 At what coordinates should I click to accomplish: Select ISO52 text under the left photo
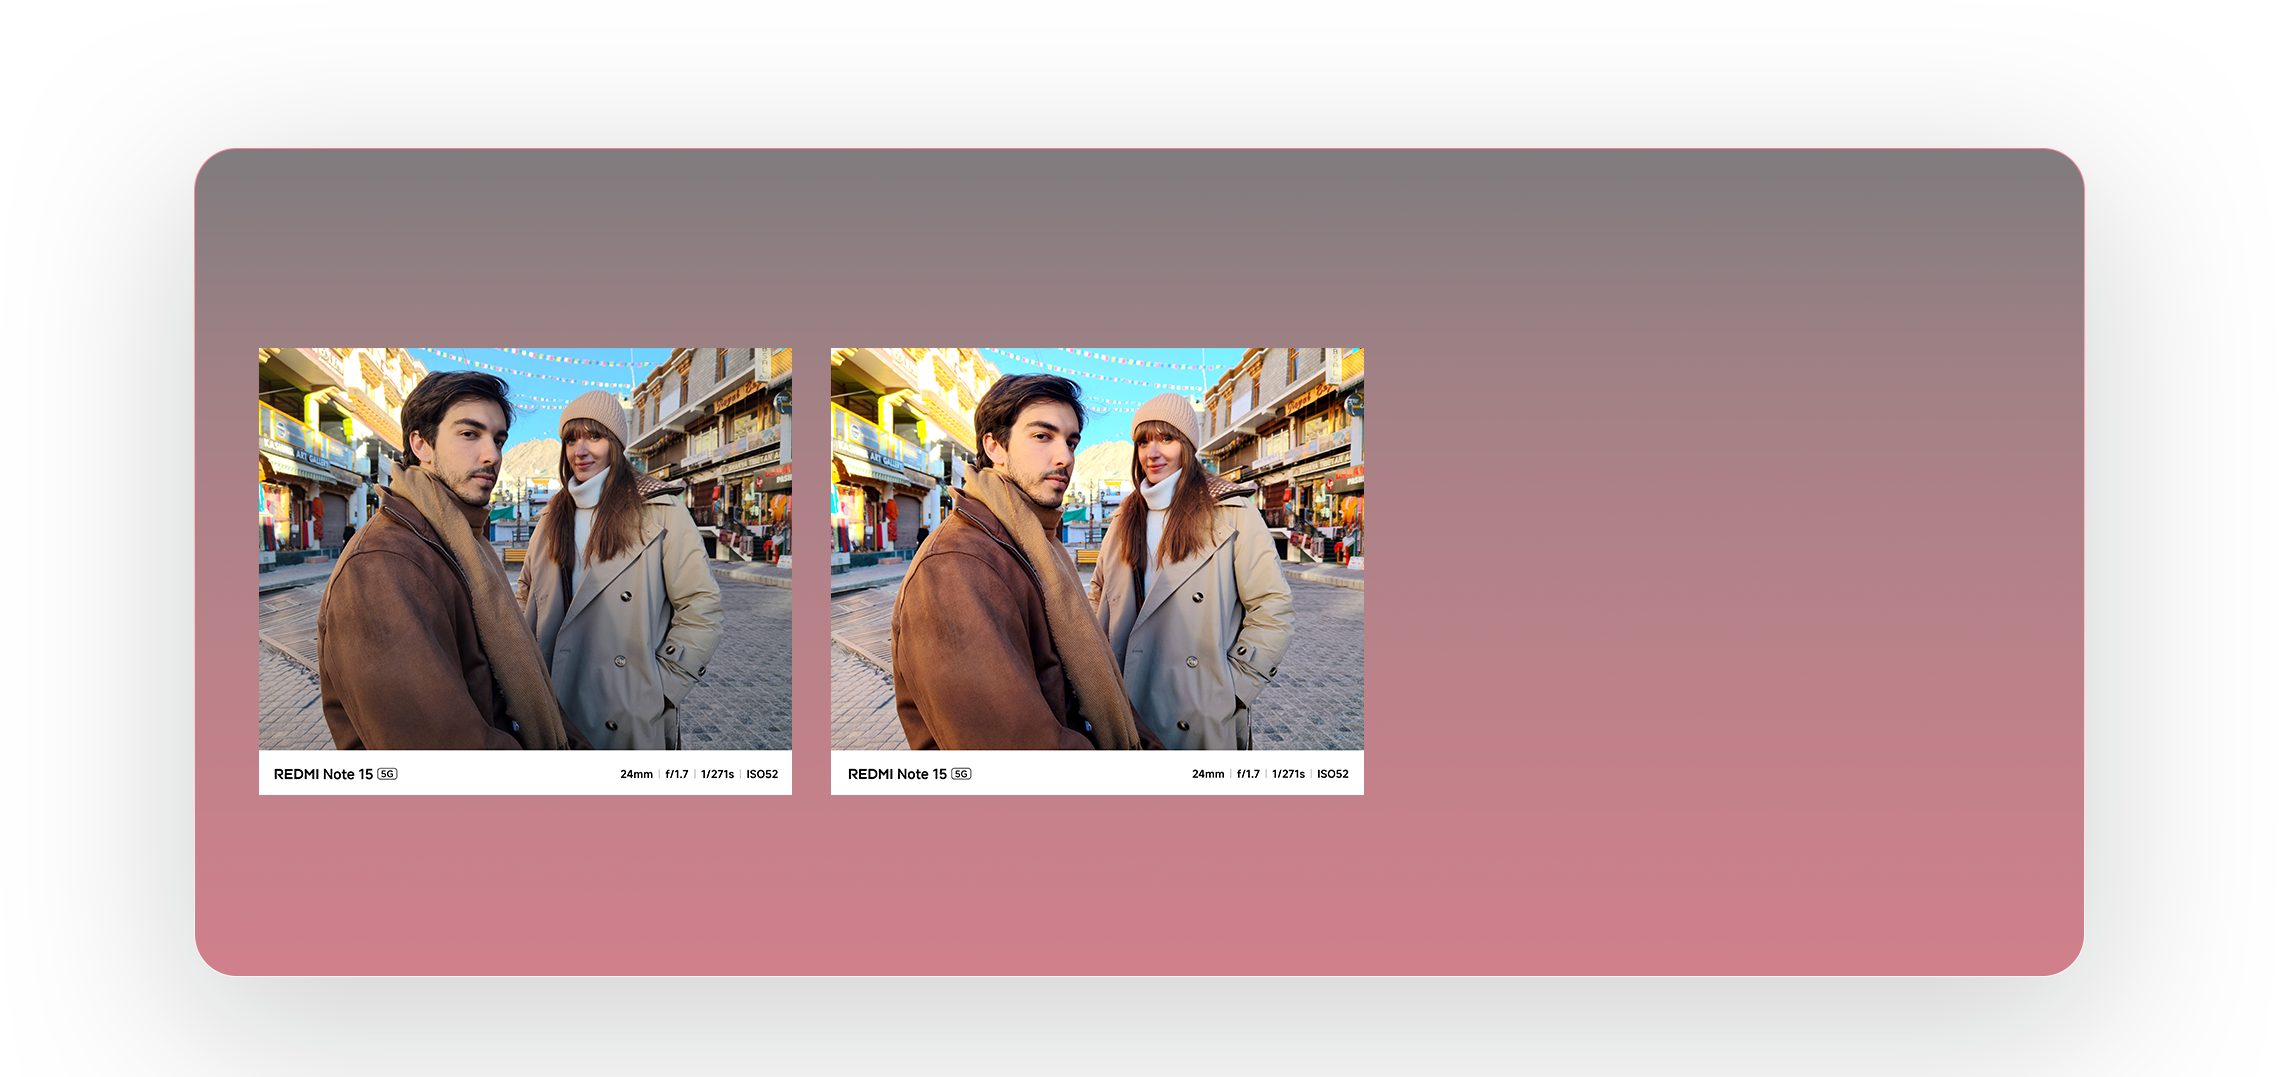click(x=762, y=774)
